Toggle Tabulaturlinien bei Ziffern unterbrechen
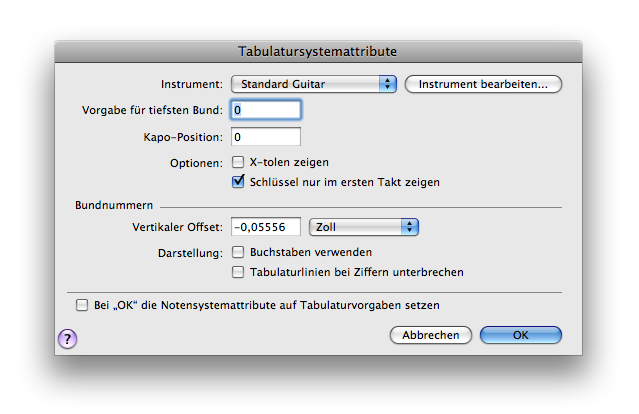This screenshot has width=639, height=414. pos(239,271)
